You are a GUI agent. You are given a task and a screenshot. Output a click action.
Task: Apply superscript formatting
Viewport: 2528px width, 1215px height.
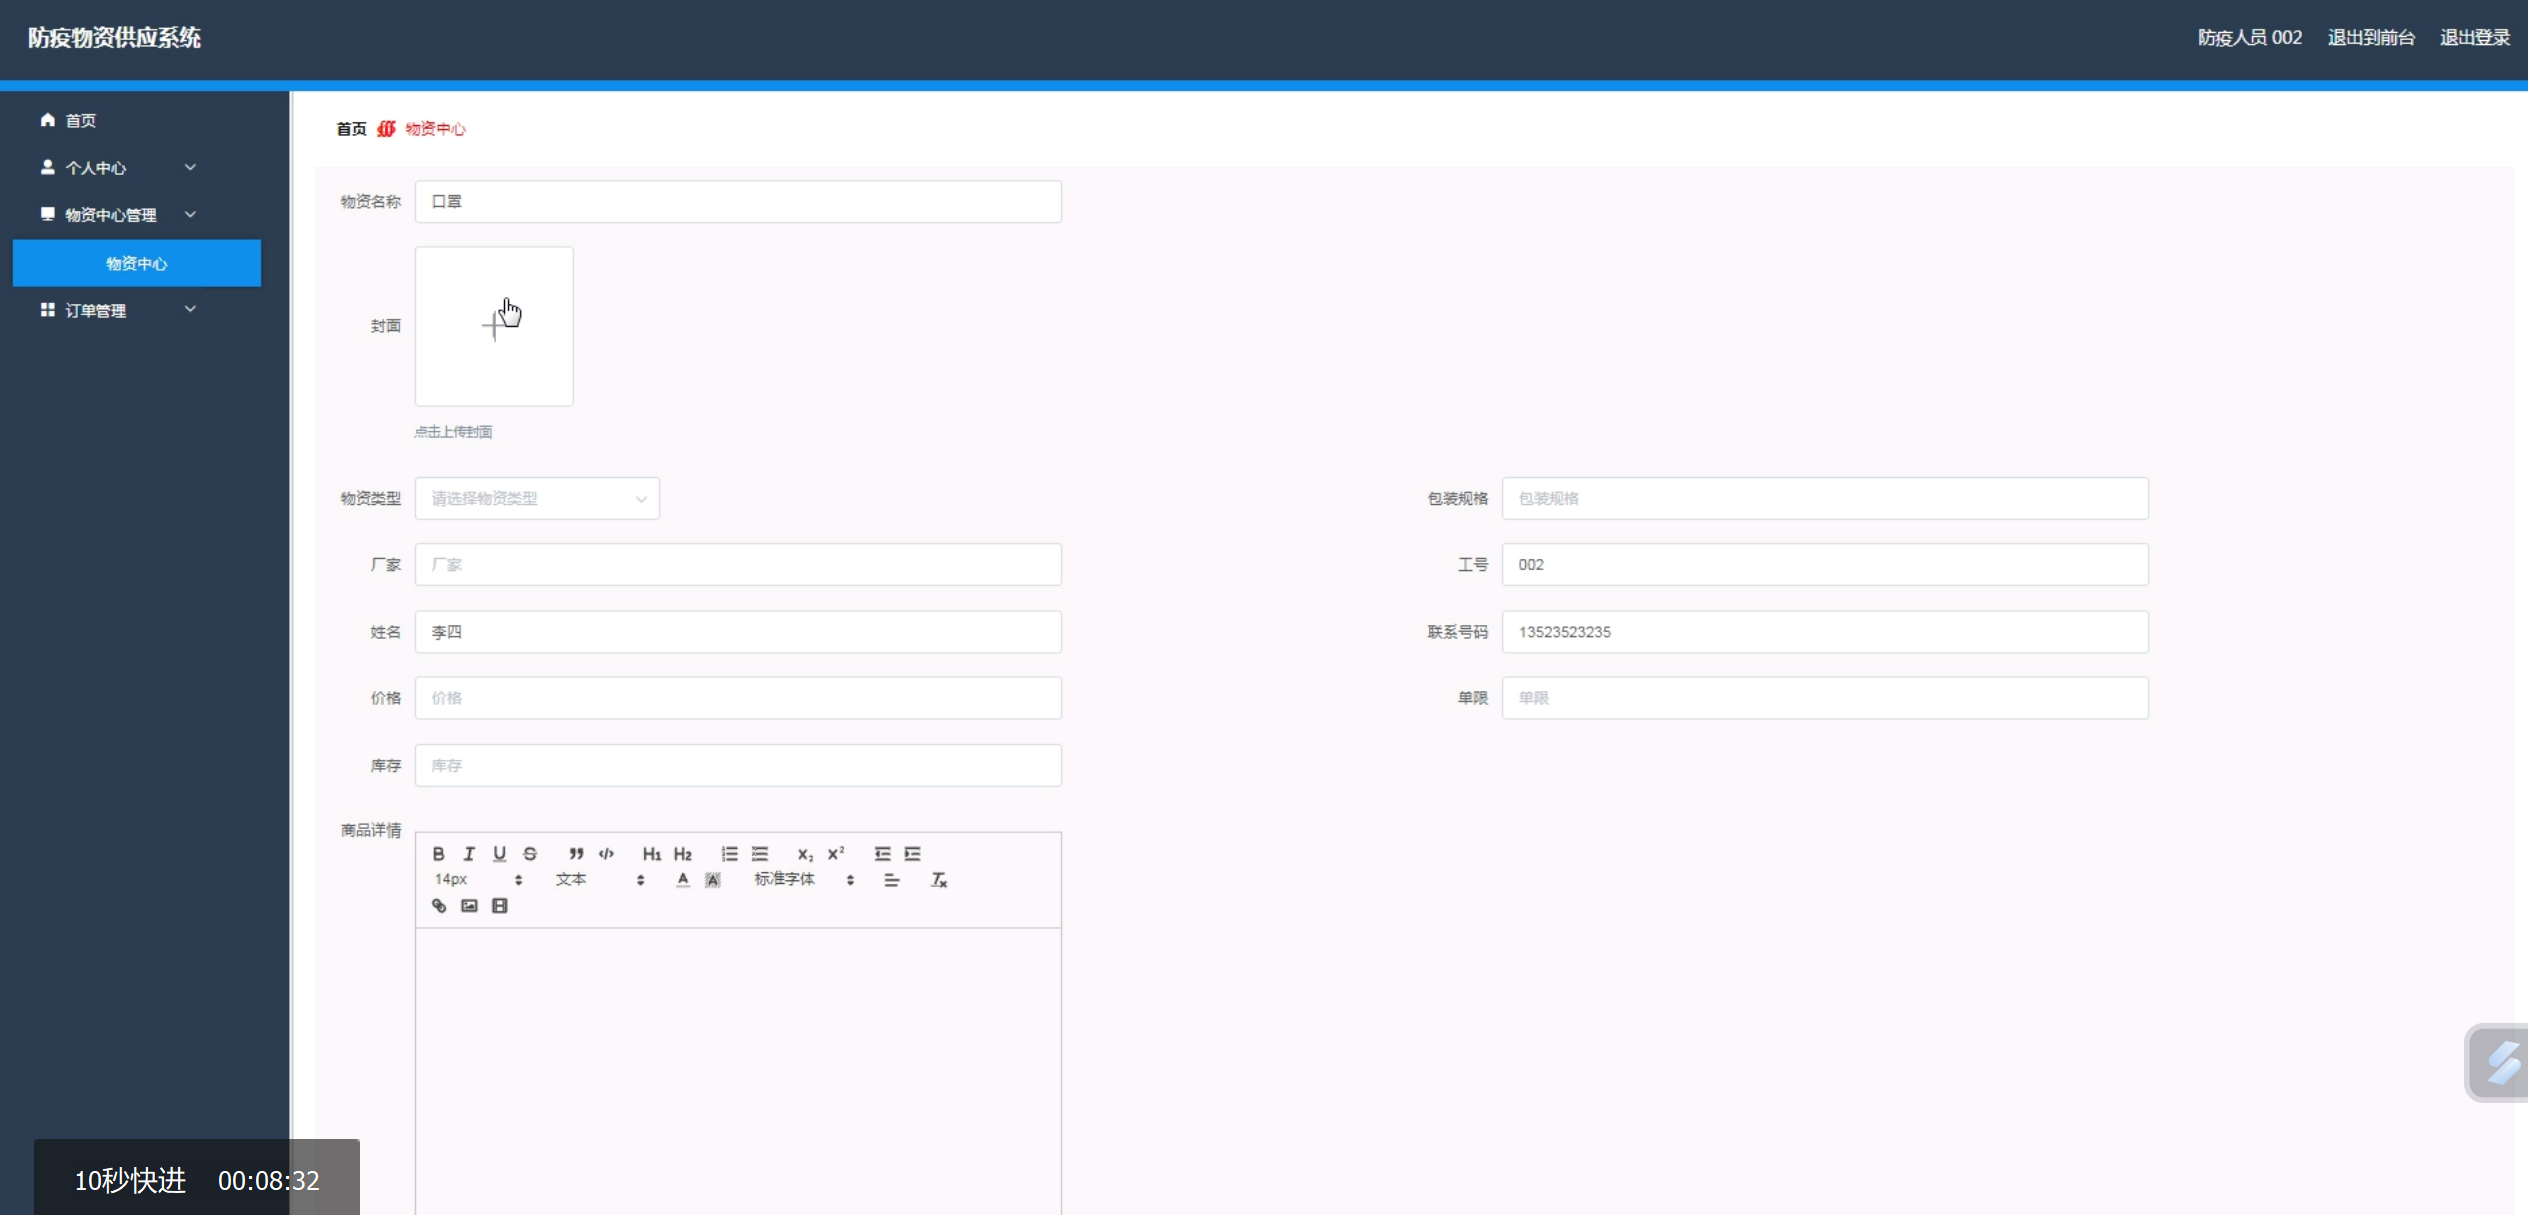pos(836,853)
